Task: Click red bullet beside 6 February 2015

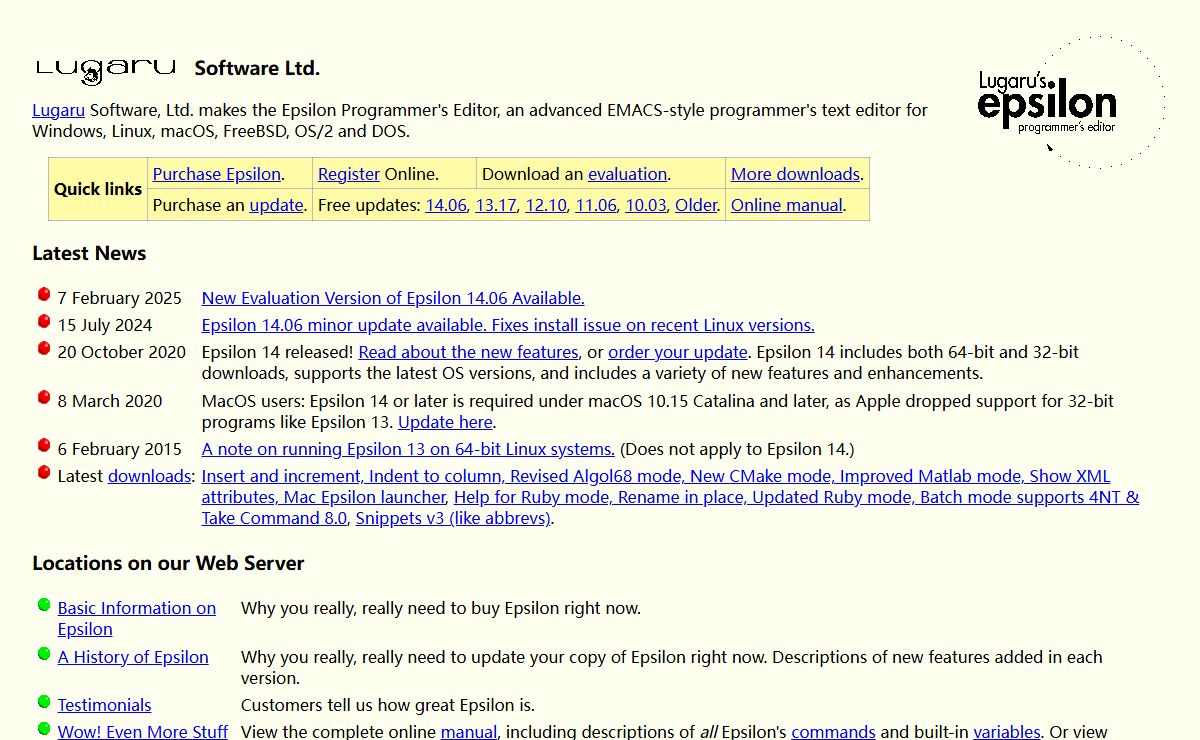Action: 44,445
